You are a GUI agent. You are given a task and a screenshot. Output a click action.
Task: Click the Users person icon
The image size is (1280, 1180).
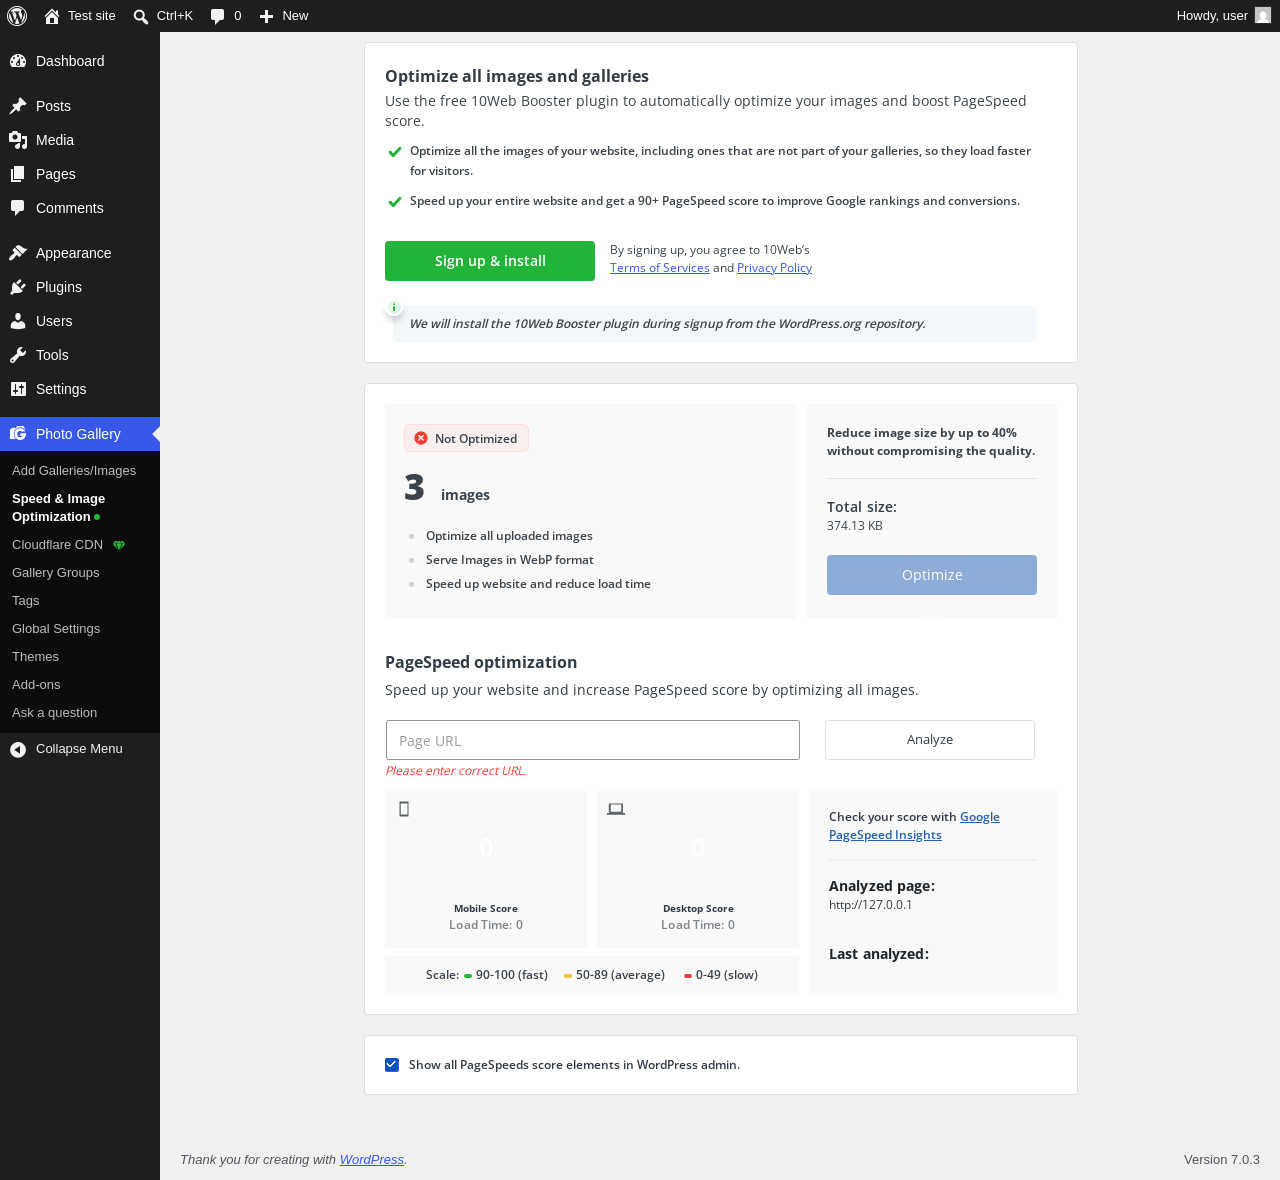pyautogui.click(x=18, y=321)
